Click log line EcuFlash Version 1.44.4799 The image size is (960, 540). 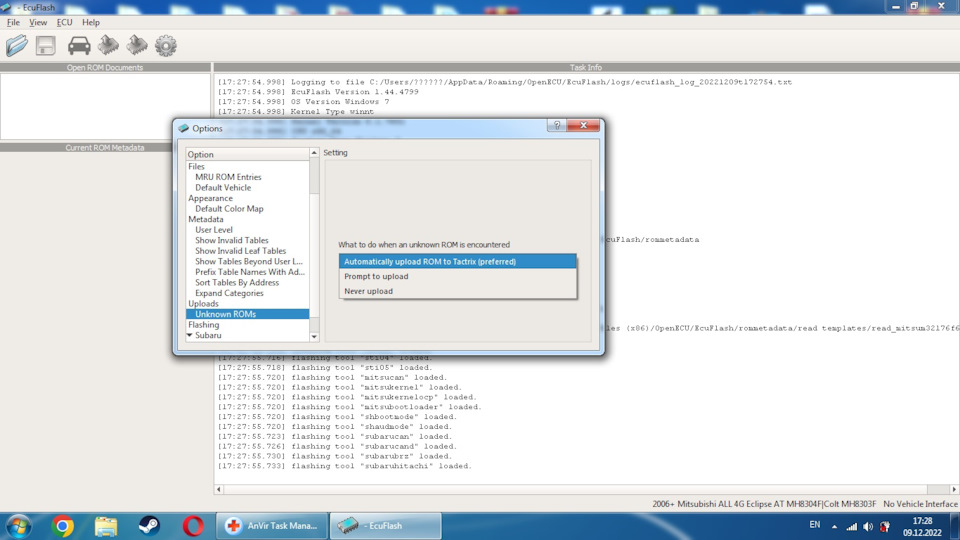tap(318, 92)
